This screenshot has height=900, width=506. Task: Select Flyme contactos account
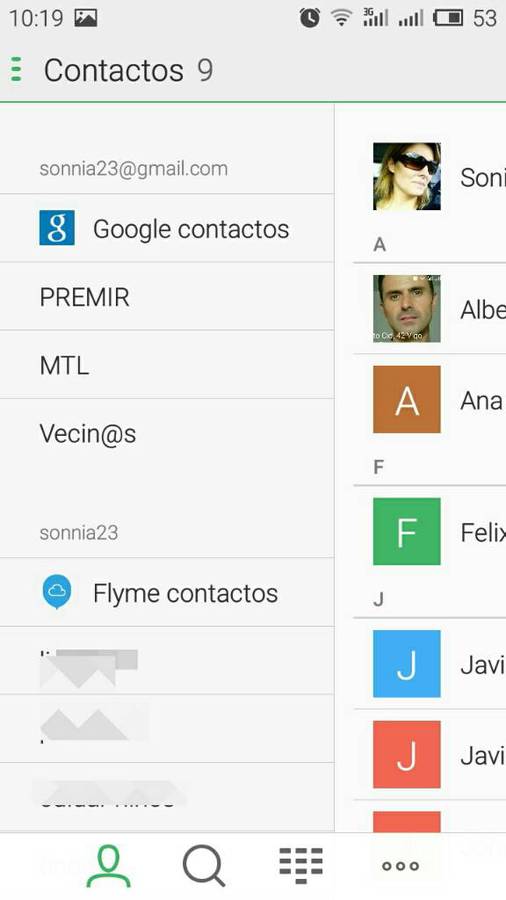tap(167, 592)
